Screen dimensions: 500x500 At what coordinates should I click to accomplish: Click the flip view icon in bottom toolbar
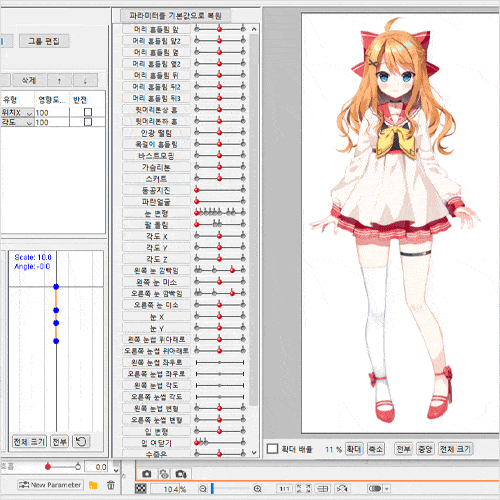(342, 489)
